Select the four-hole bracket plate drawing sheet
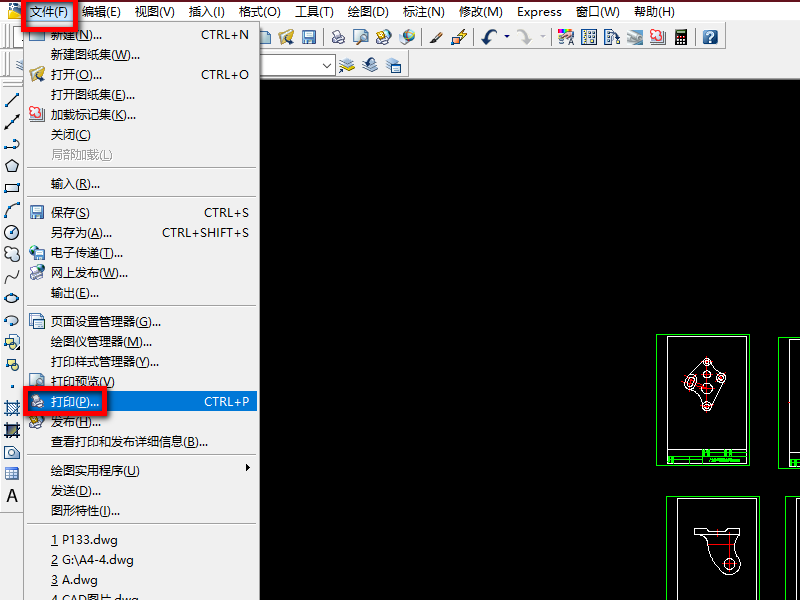 (703, 400)
